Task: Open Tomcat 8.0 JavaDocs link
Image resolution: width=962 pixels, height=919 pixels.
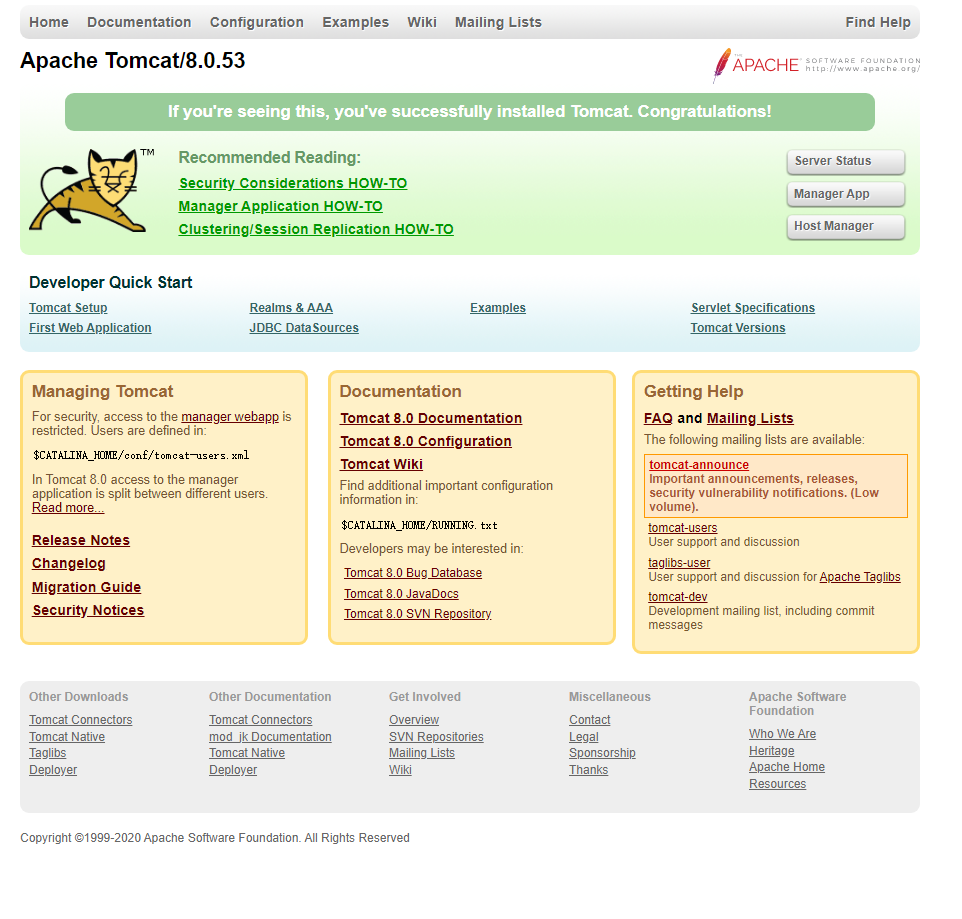Action: (x=401, y=594)
